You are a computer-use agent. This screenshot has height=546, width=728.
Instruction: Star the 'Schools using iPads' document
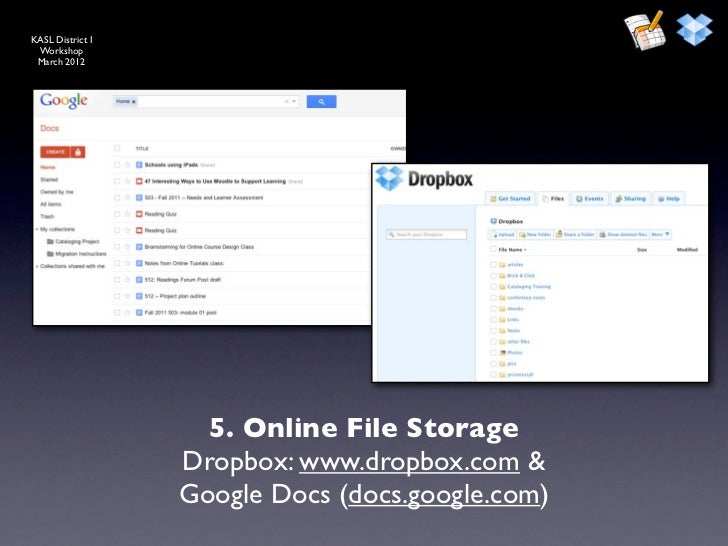(x=127, y=165)
